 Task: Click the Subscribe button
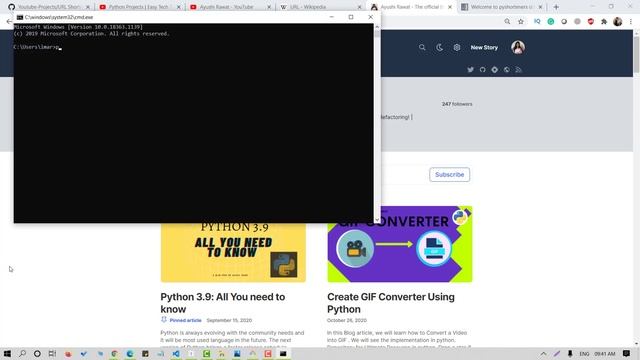click(x=449, y=174)
